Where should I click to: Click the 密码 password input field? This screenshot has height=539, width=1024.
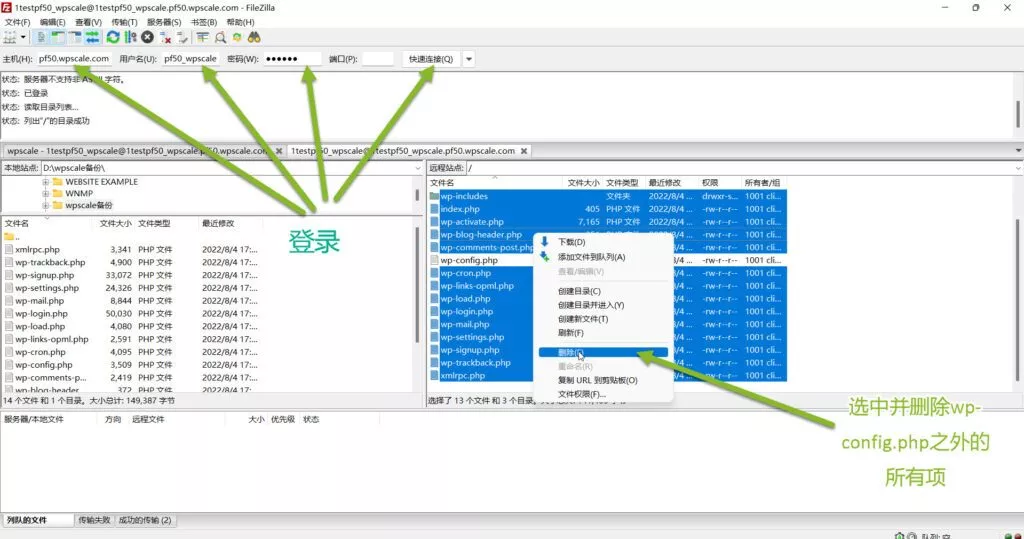[292, 59]
